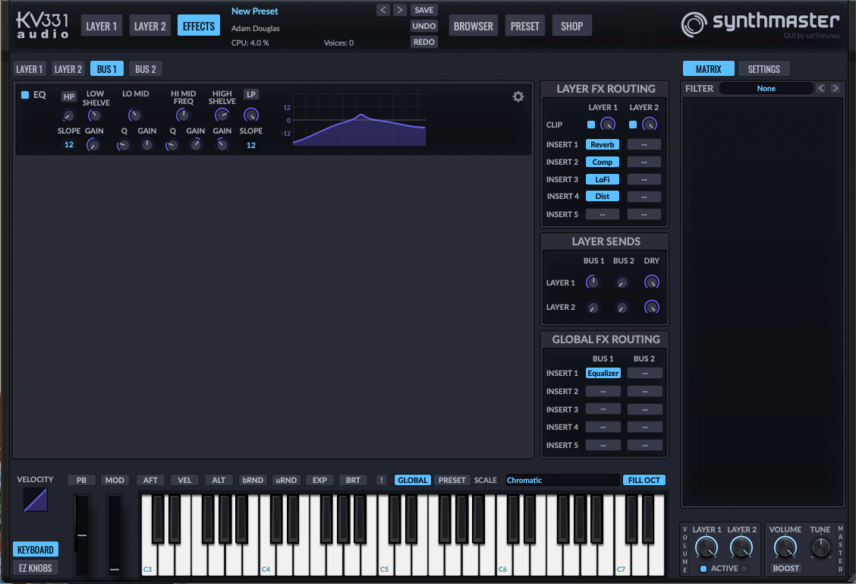Click the Low Shelve frequency knob
856x584 pixels.
(94, 115)
